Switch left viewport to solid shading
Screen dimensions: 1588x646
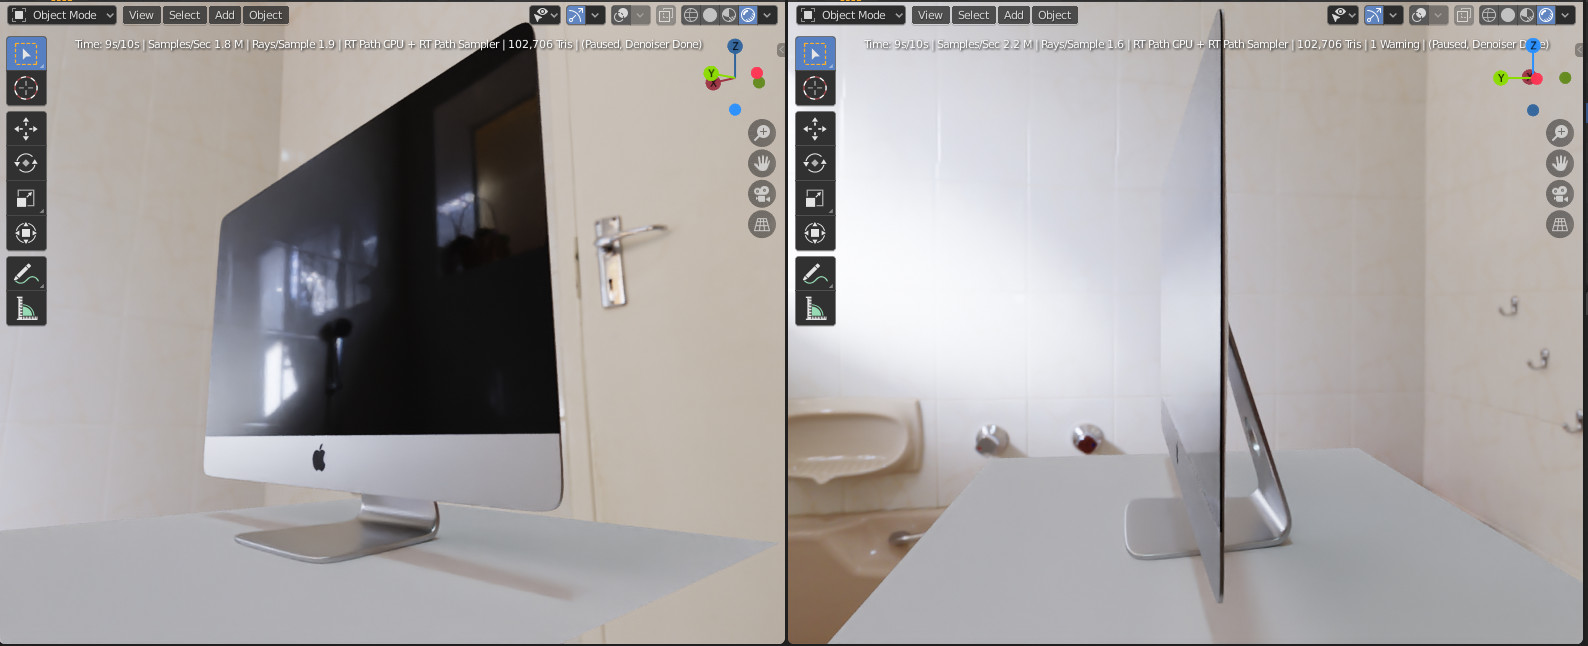(710, 15)
